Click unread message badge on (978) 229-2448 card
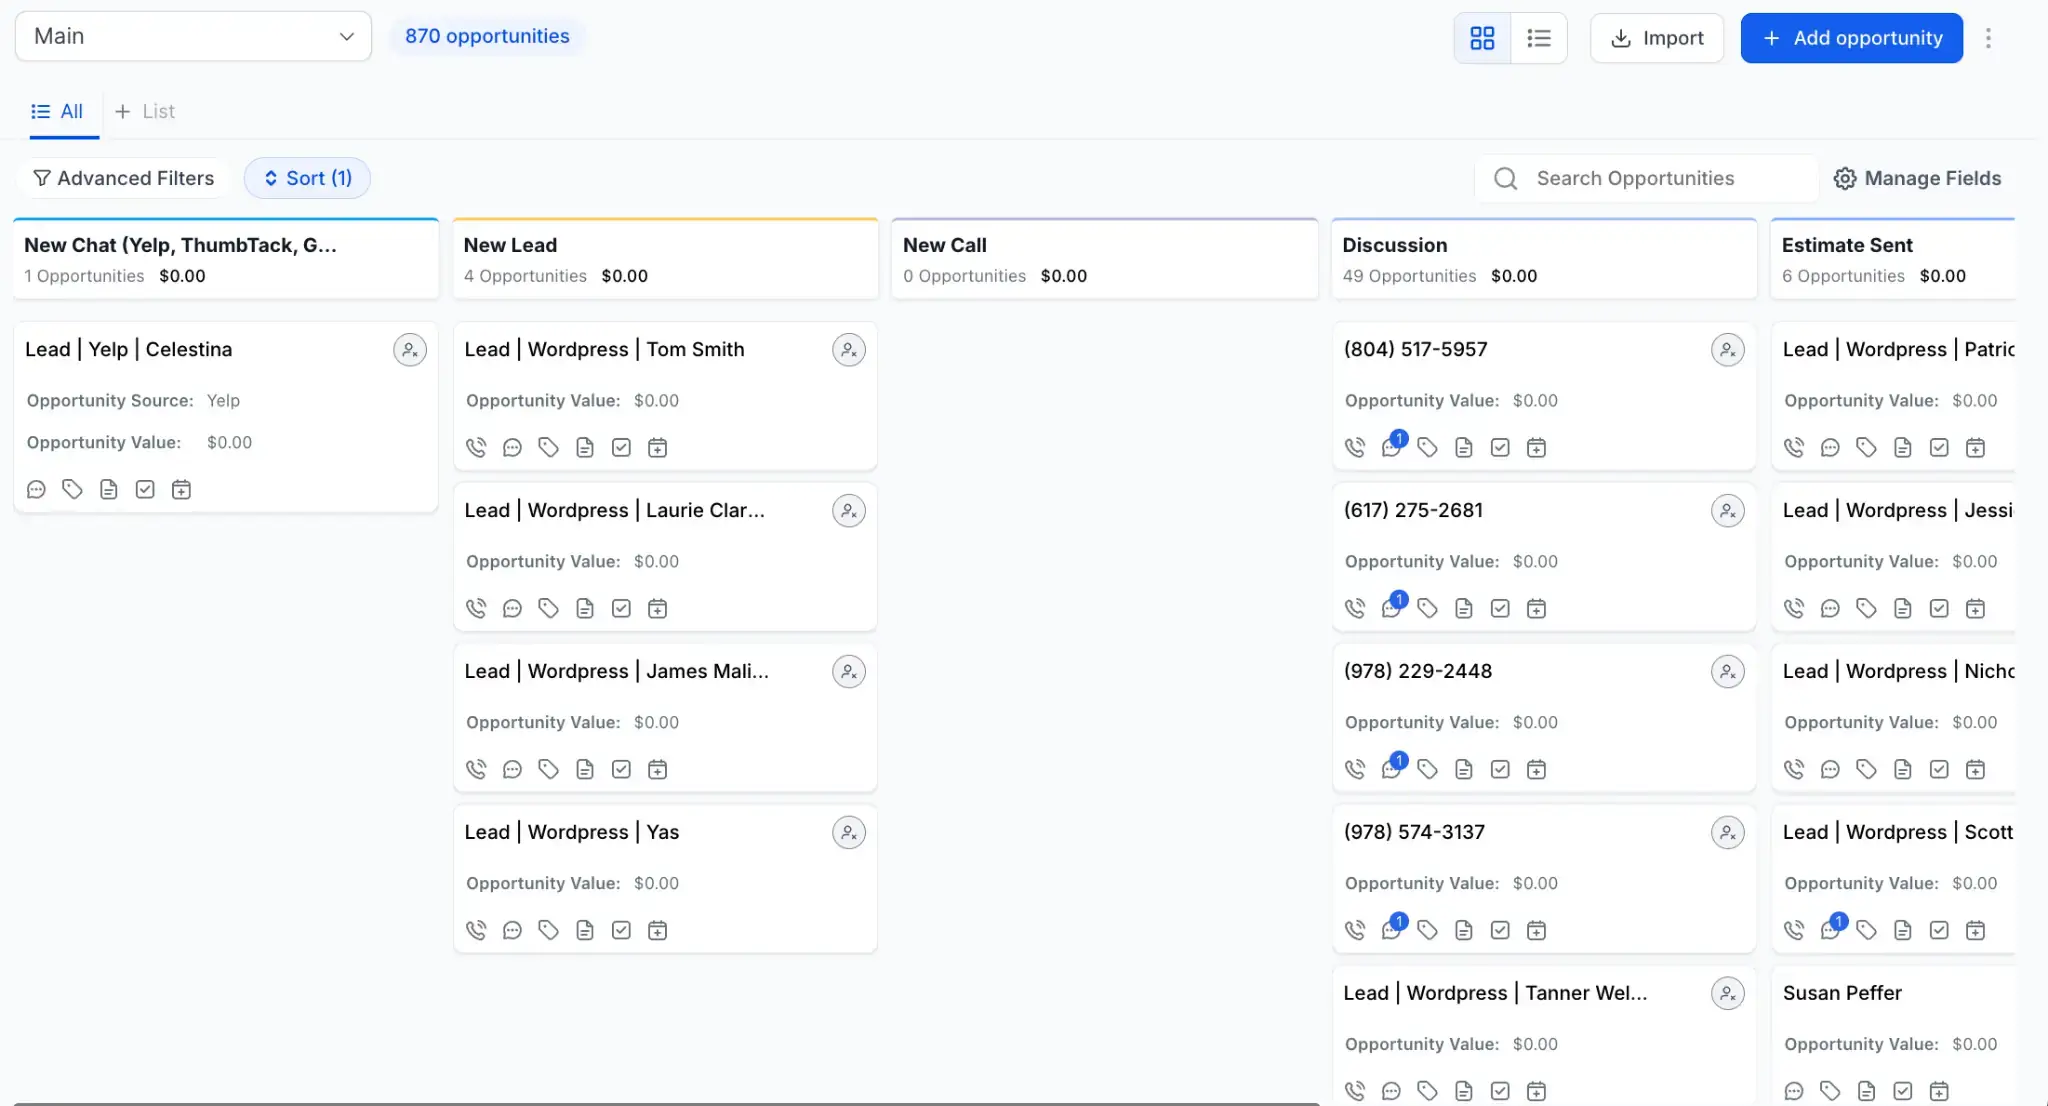2048x1106 pixels. (1399, 760)
